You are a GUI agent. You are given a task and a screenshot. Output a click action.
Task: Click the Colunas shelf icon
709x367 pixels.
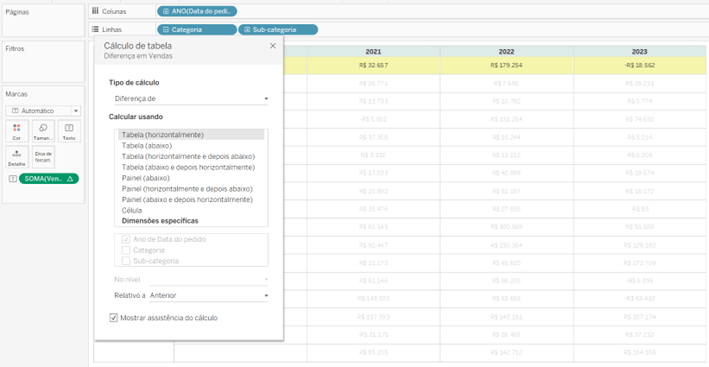tap(95, 11)
